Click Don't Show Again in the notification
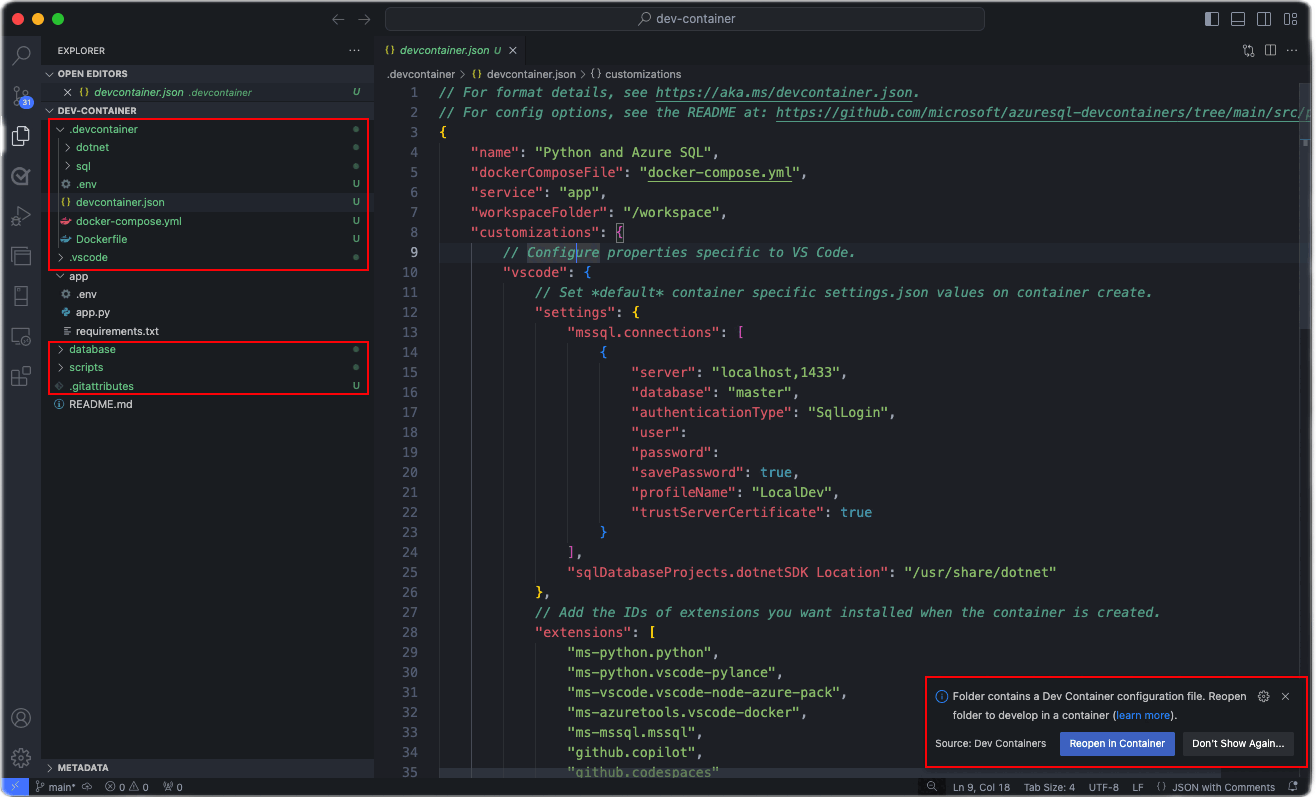This screenshot has height=797, width=1316. point(1238,743)
